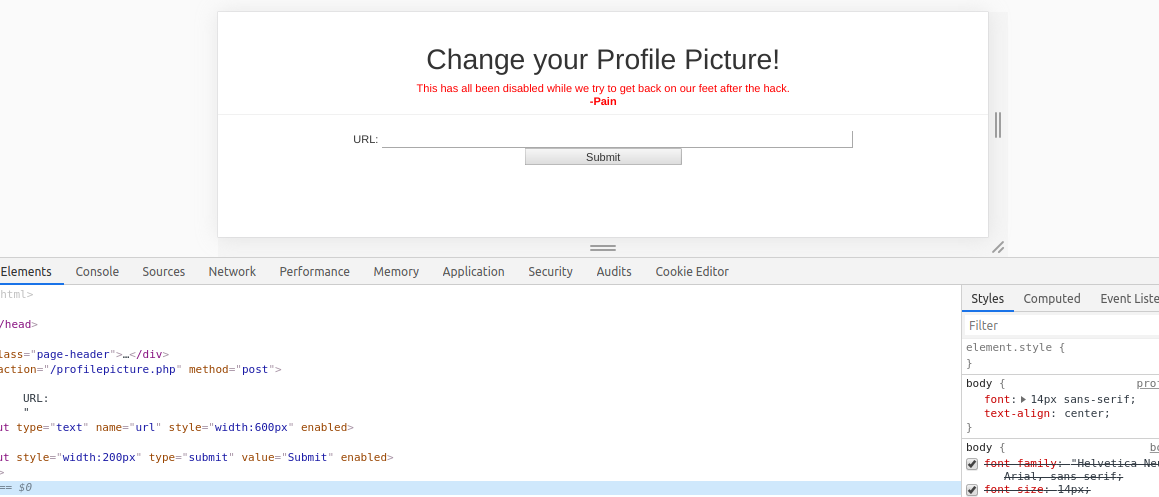Expand the font shorthand property triangle

coord(1023,399)
